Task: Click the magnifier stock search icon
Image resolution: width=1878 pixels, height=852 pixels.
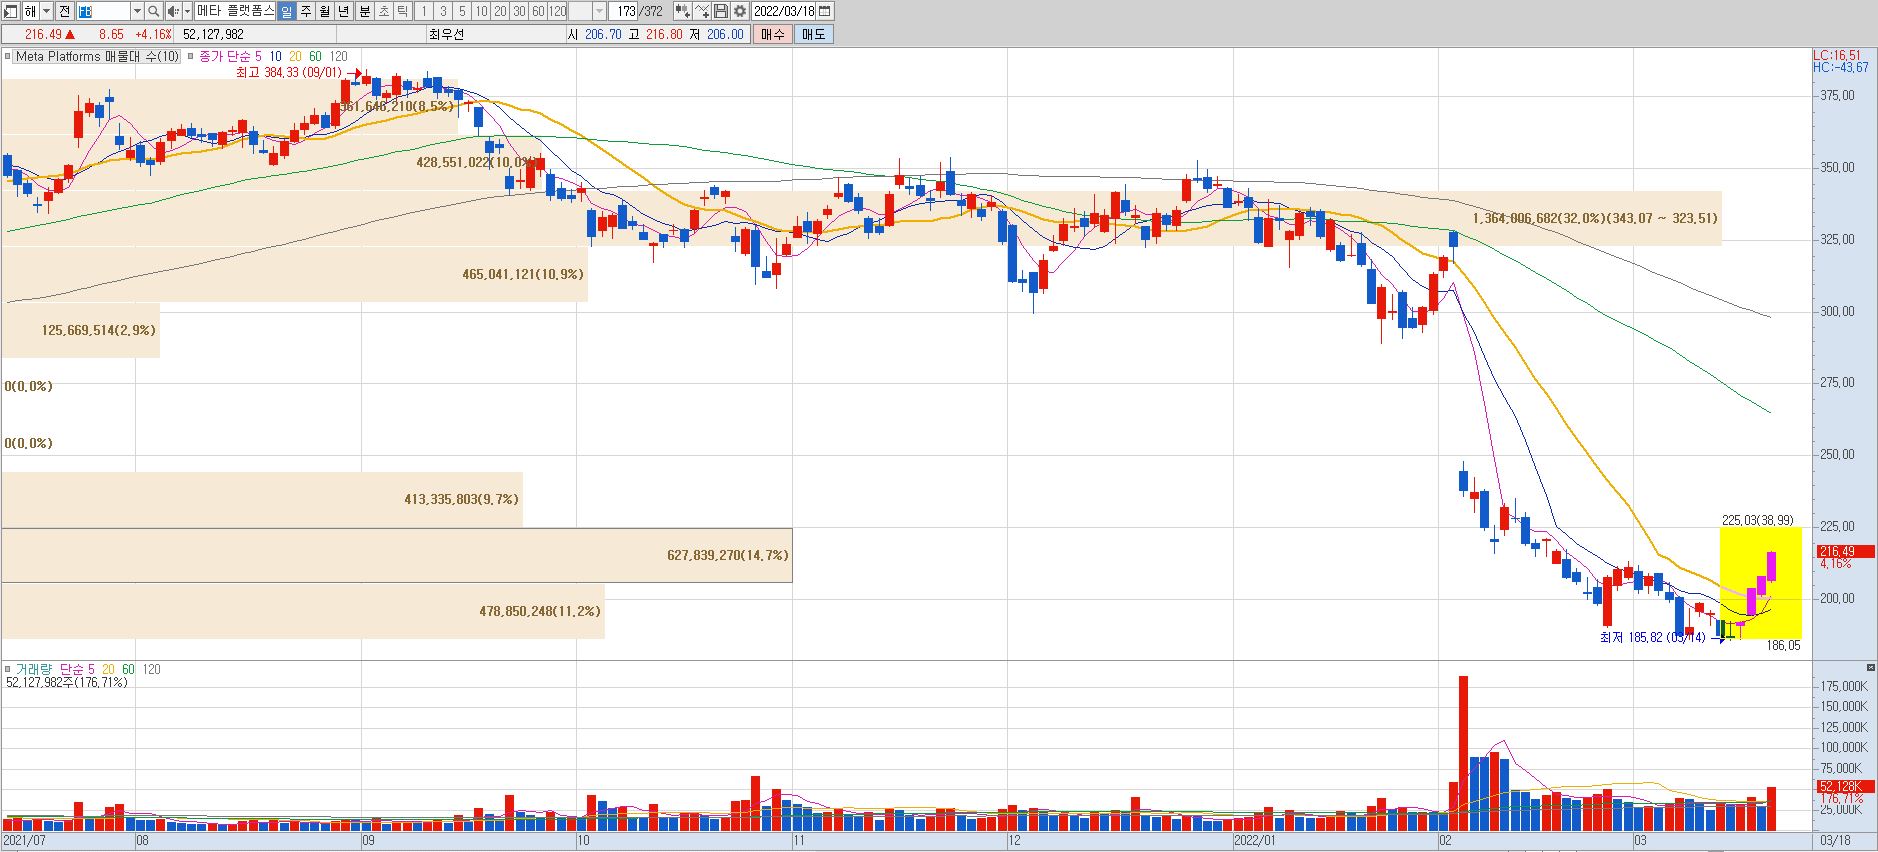Action: click(153, 11)
